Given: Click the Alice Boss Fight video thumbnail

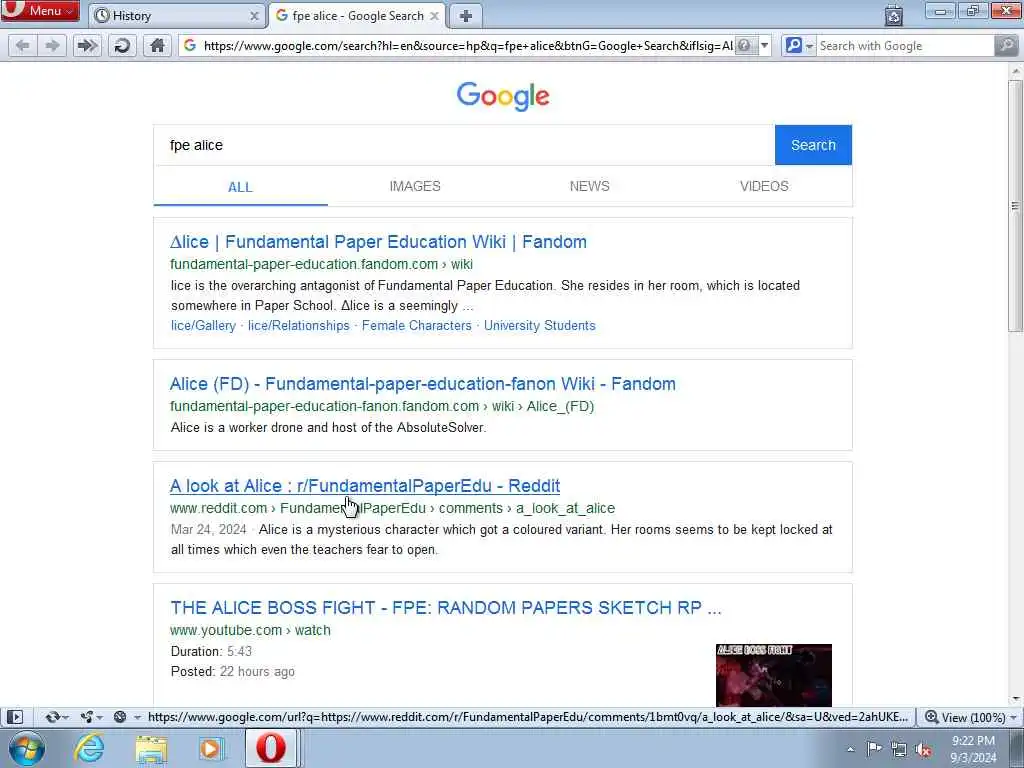Looking at the screenshot, I should pos(774,675).
